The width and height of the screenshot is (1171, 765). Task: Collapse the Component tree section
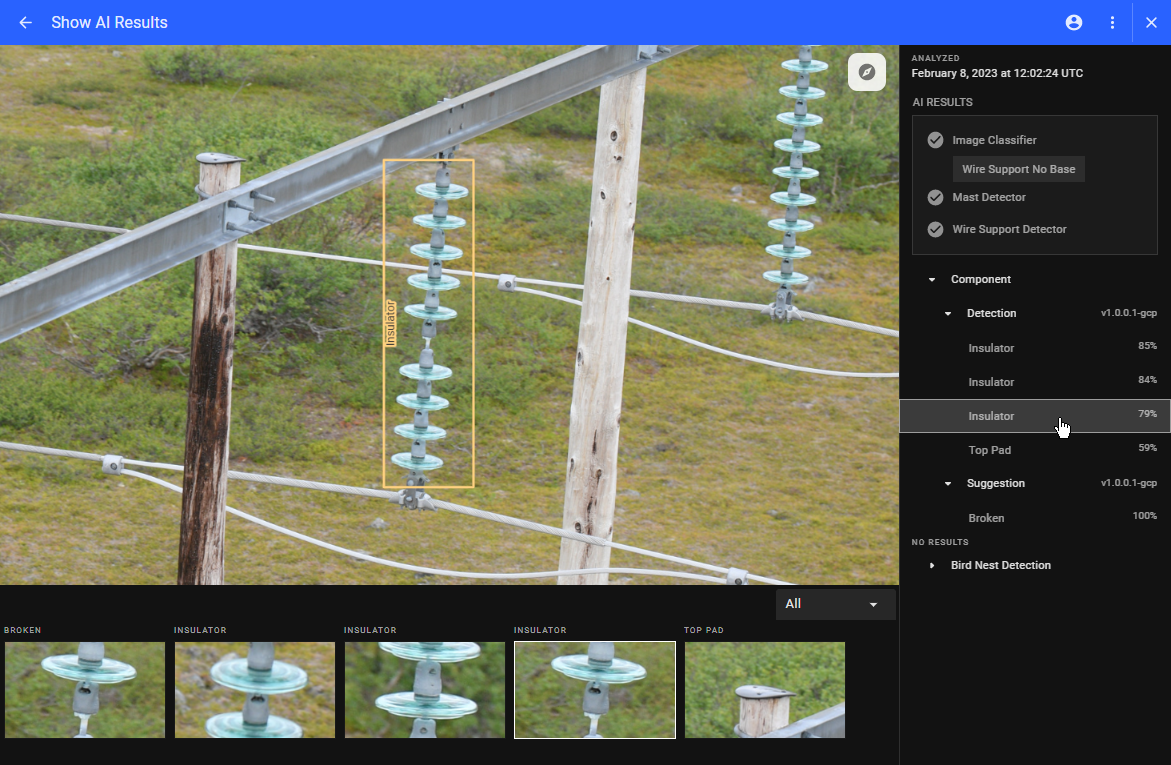[932, 280]
